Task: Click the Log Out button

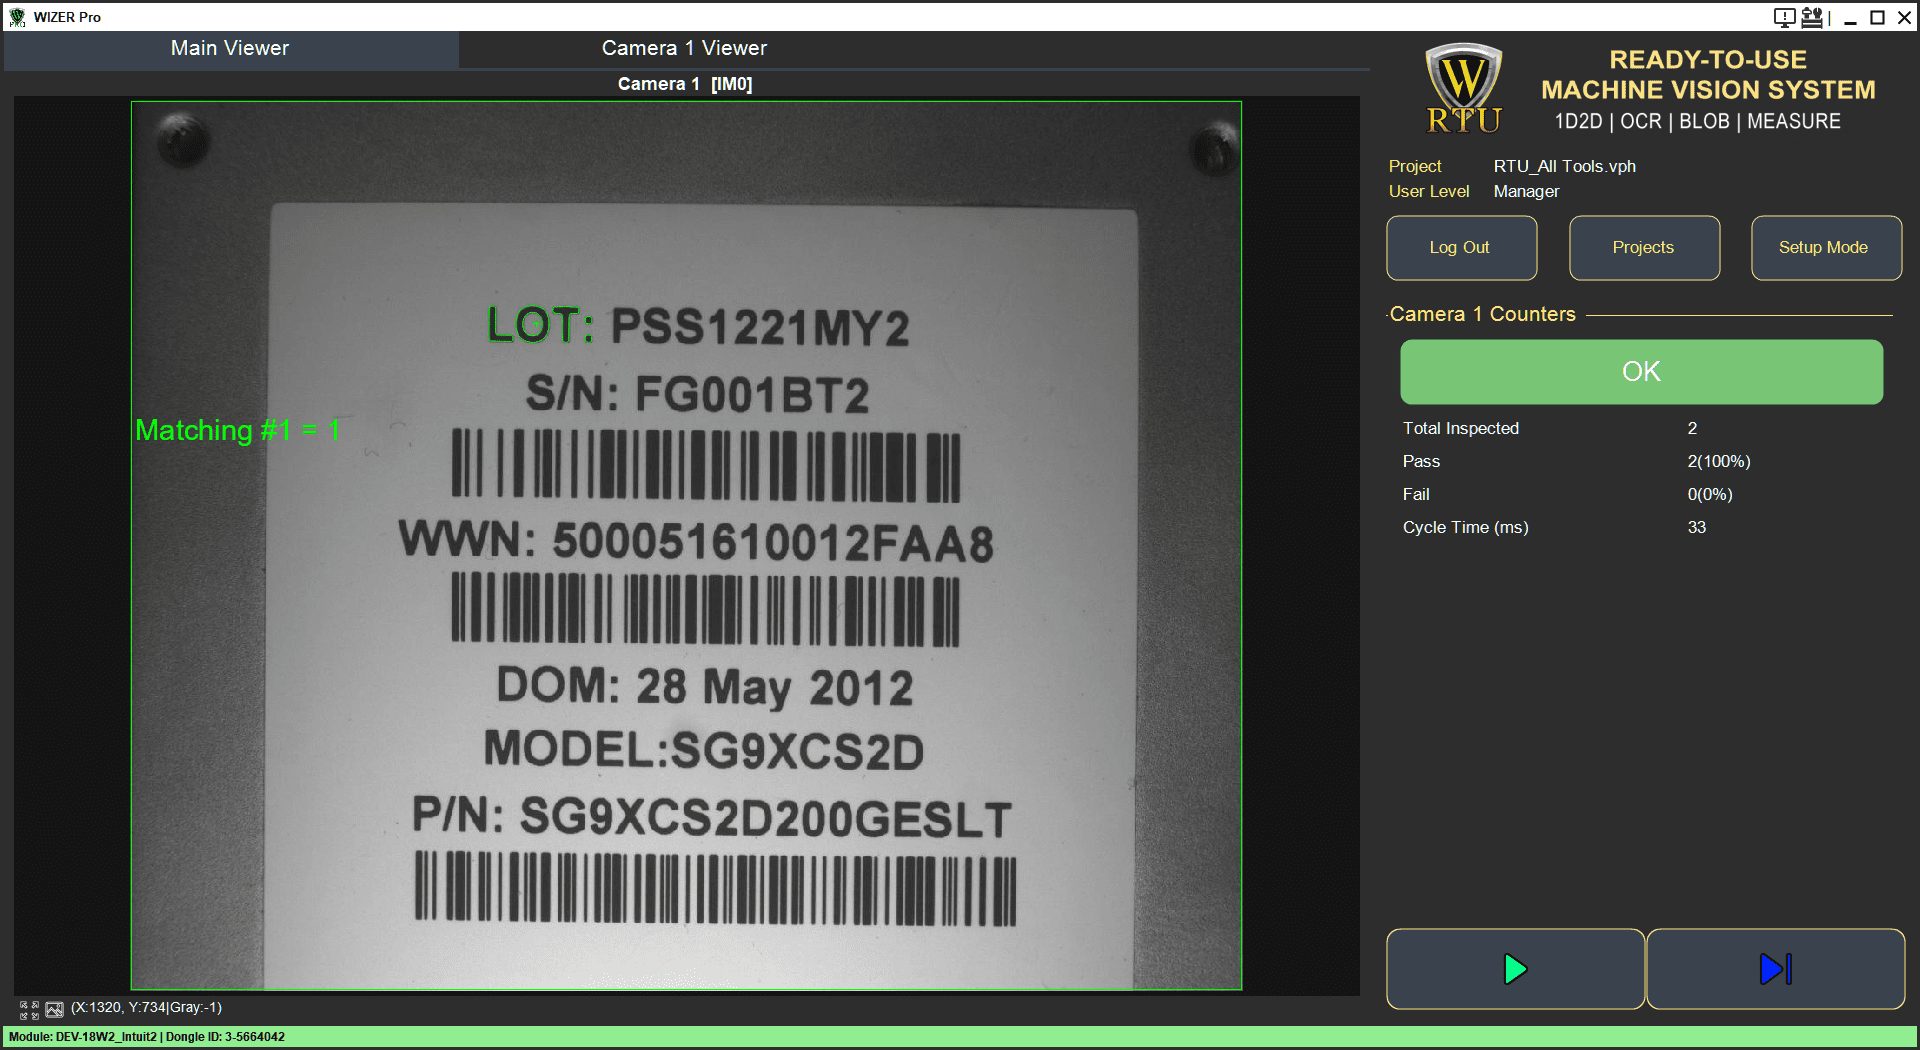Action: pos(1461,248)
